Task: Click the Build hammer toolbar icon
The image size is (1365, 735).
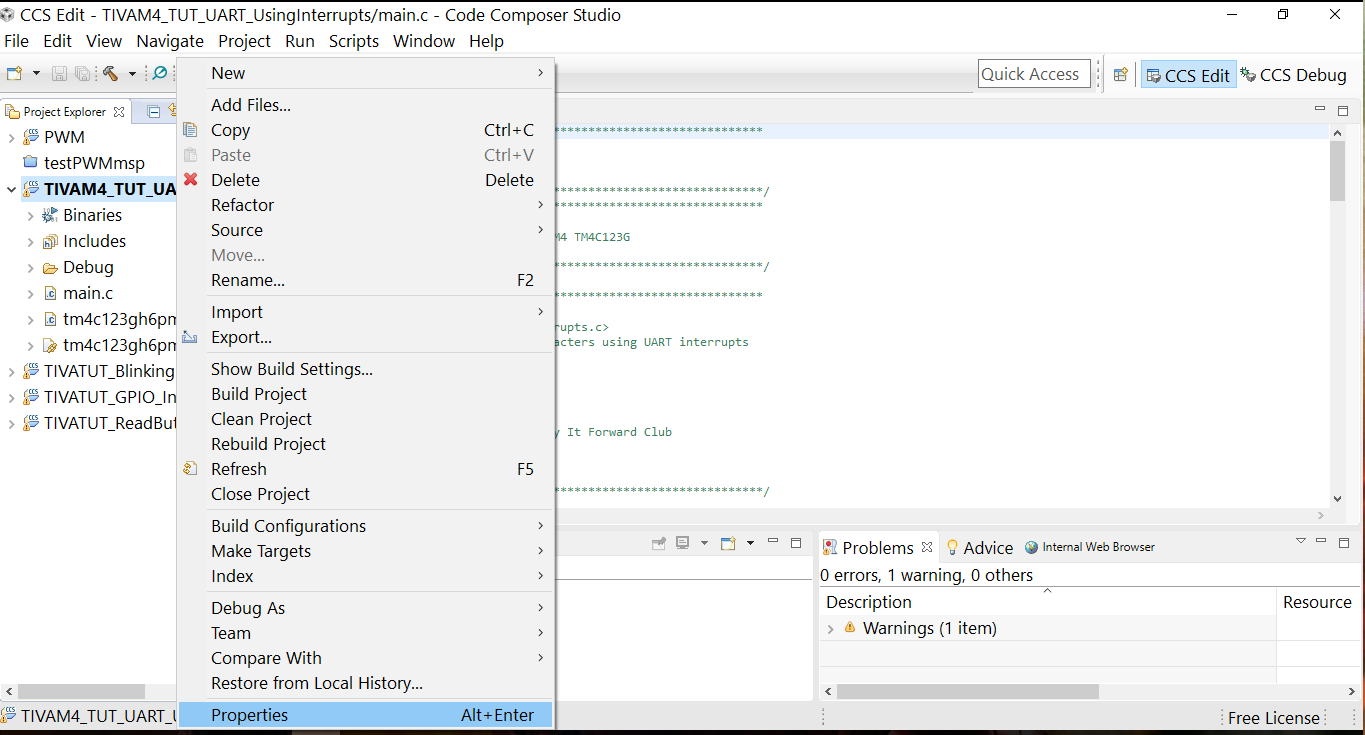Action: [110, 74]
